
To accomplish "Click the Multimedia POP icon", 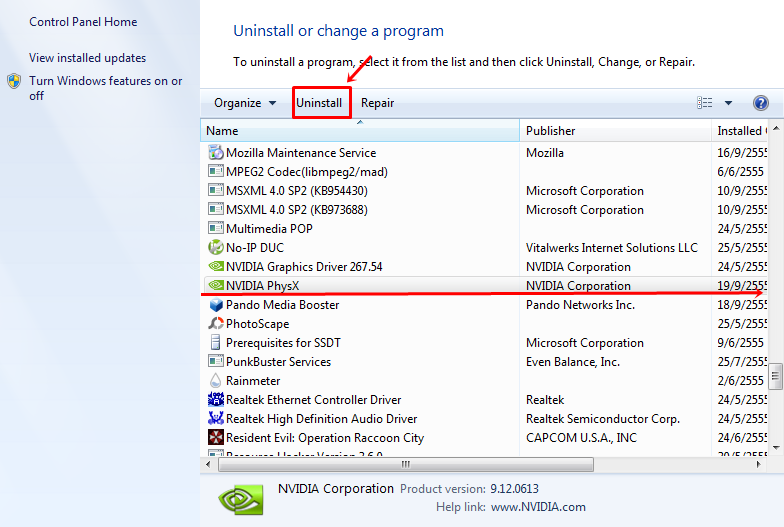I will click(x=216, y=228).
